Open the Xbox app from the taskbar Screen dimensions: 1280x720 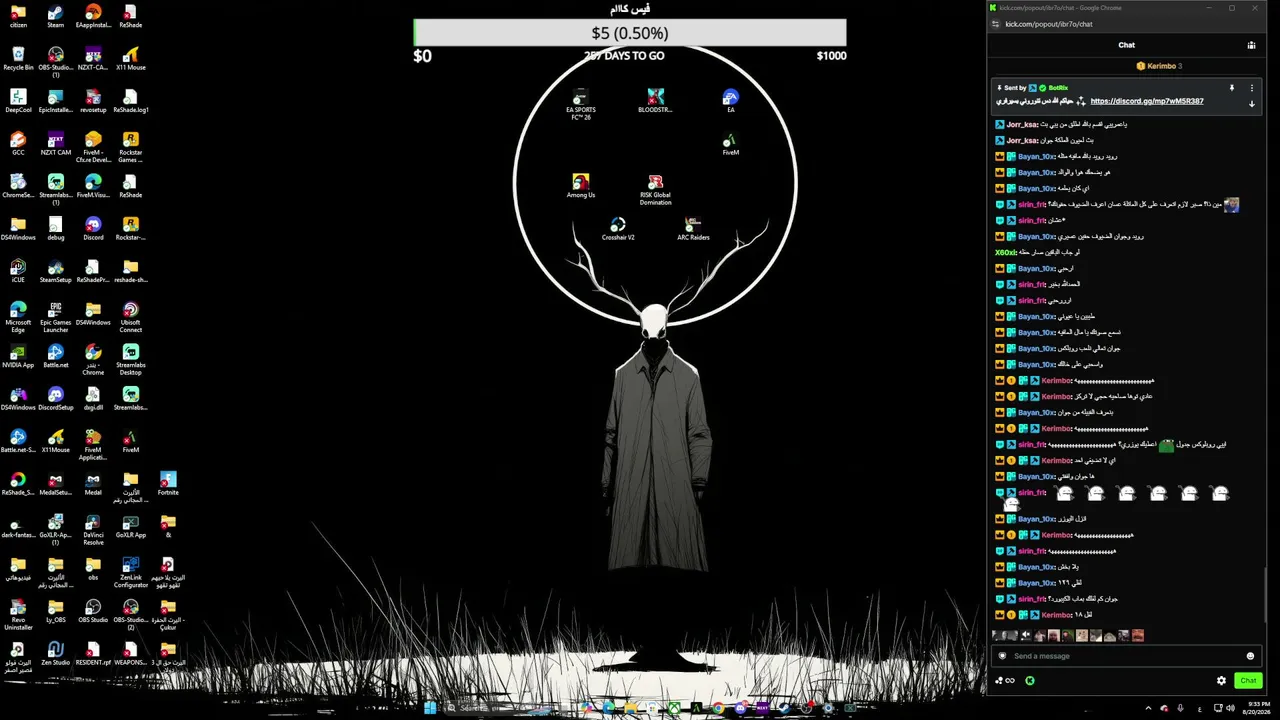674,708
